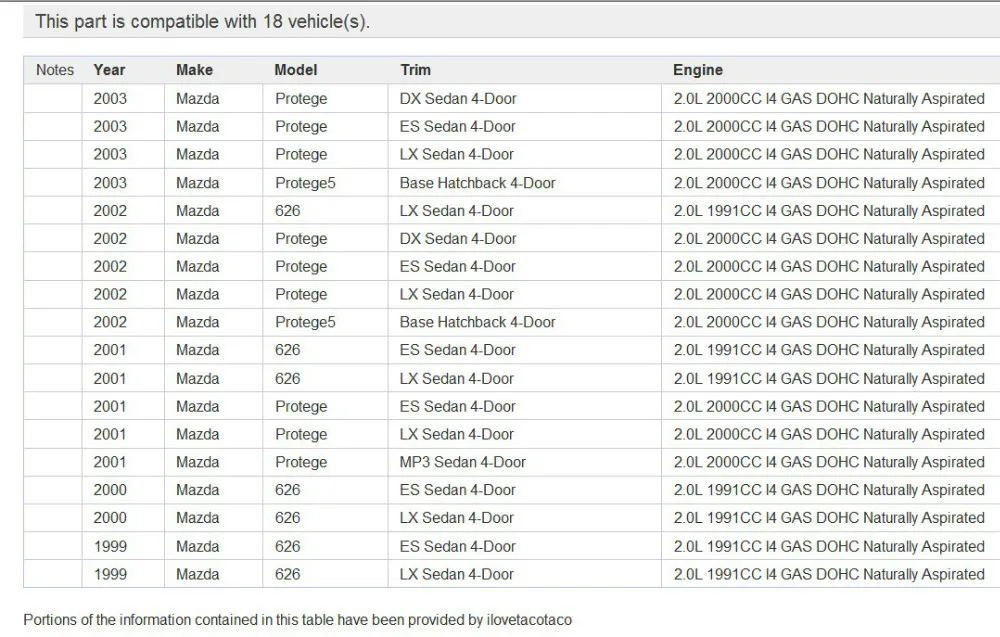This screenshot has width=1000, height=637.
Task: Select the 1999 626 ES Sedan row
Action: coord(511,546)
